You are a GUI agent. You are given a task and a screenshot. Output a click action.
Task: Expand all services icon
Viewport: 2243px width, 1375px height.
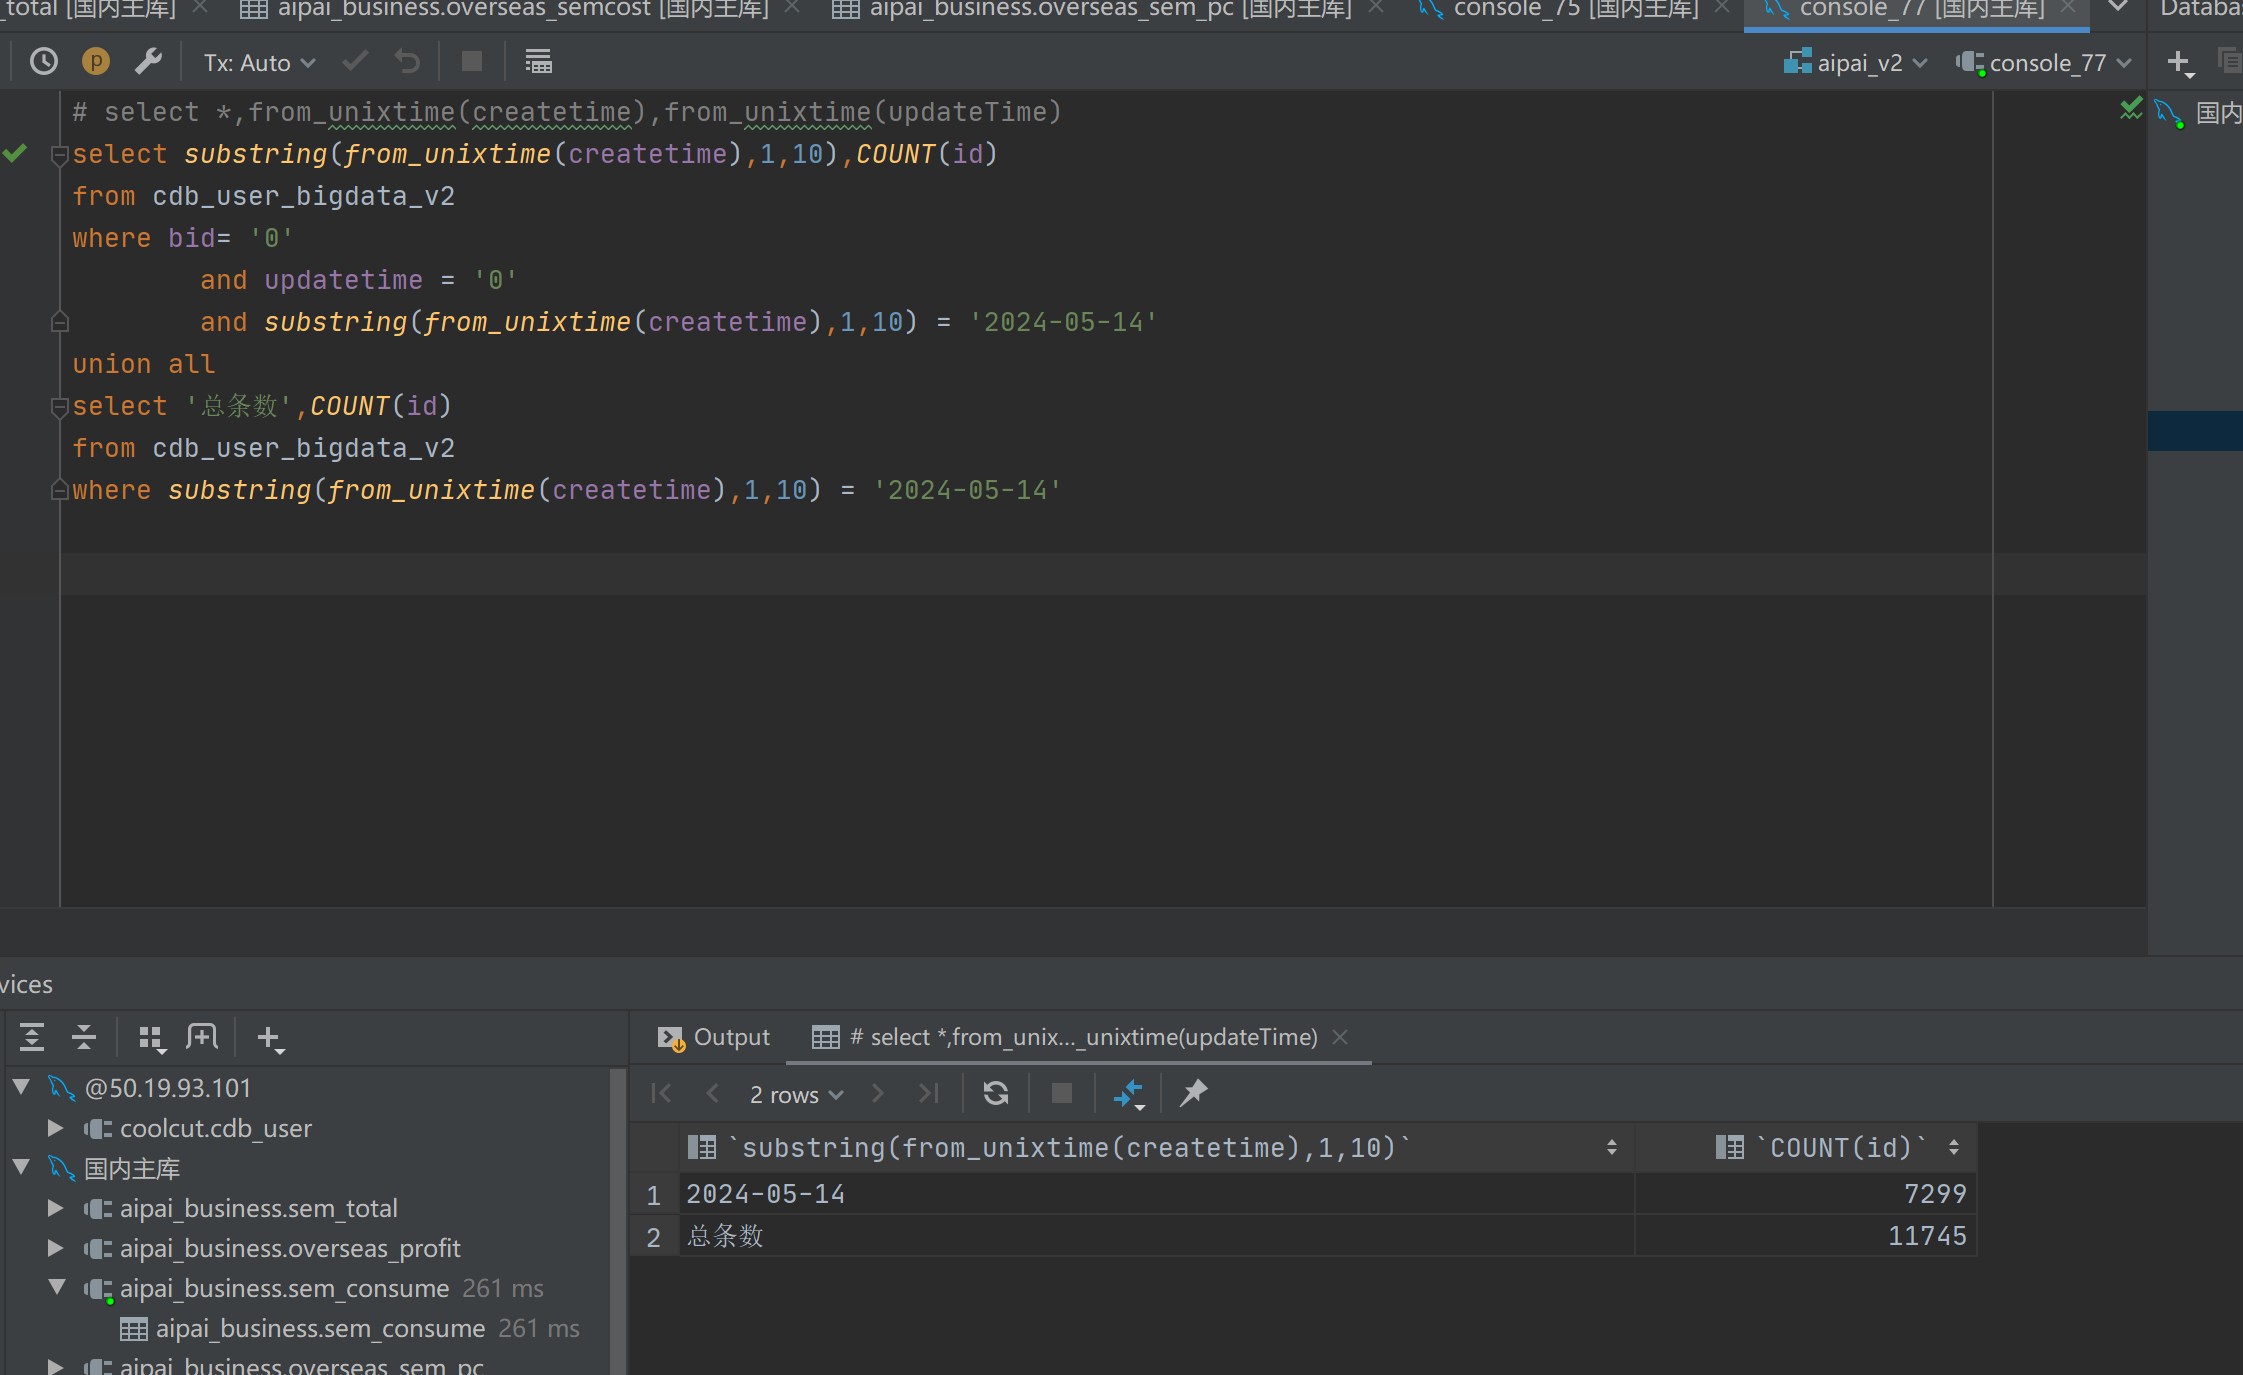pos(32,1037)
